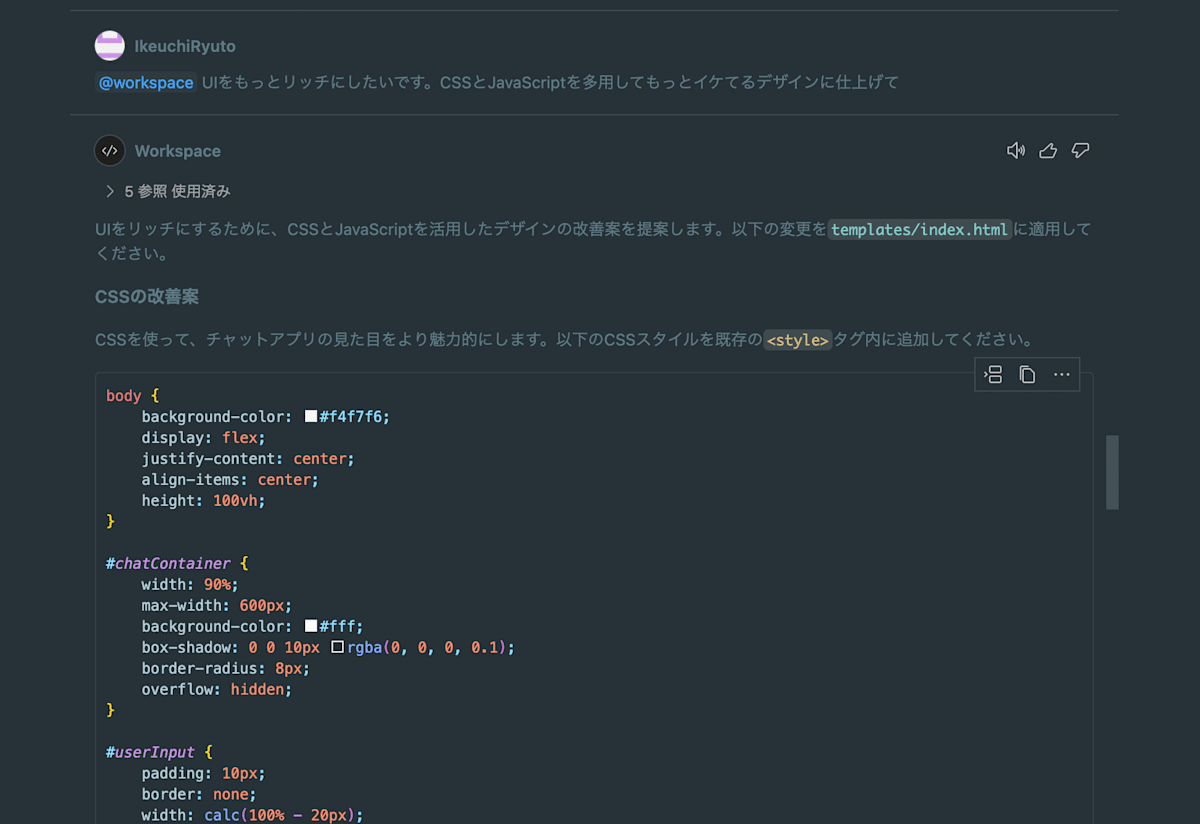1200x824 pixels.
Task: Click the CSSの改善案 heading
Action: [x=147, y=297]
